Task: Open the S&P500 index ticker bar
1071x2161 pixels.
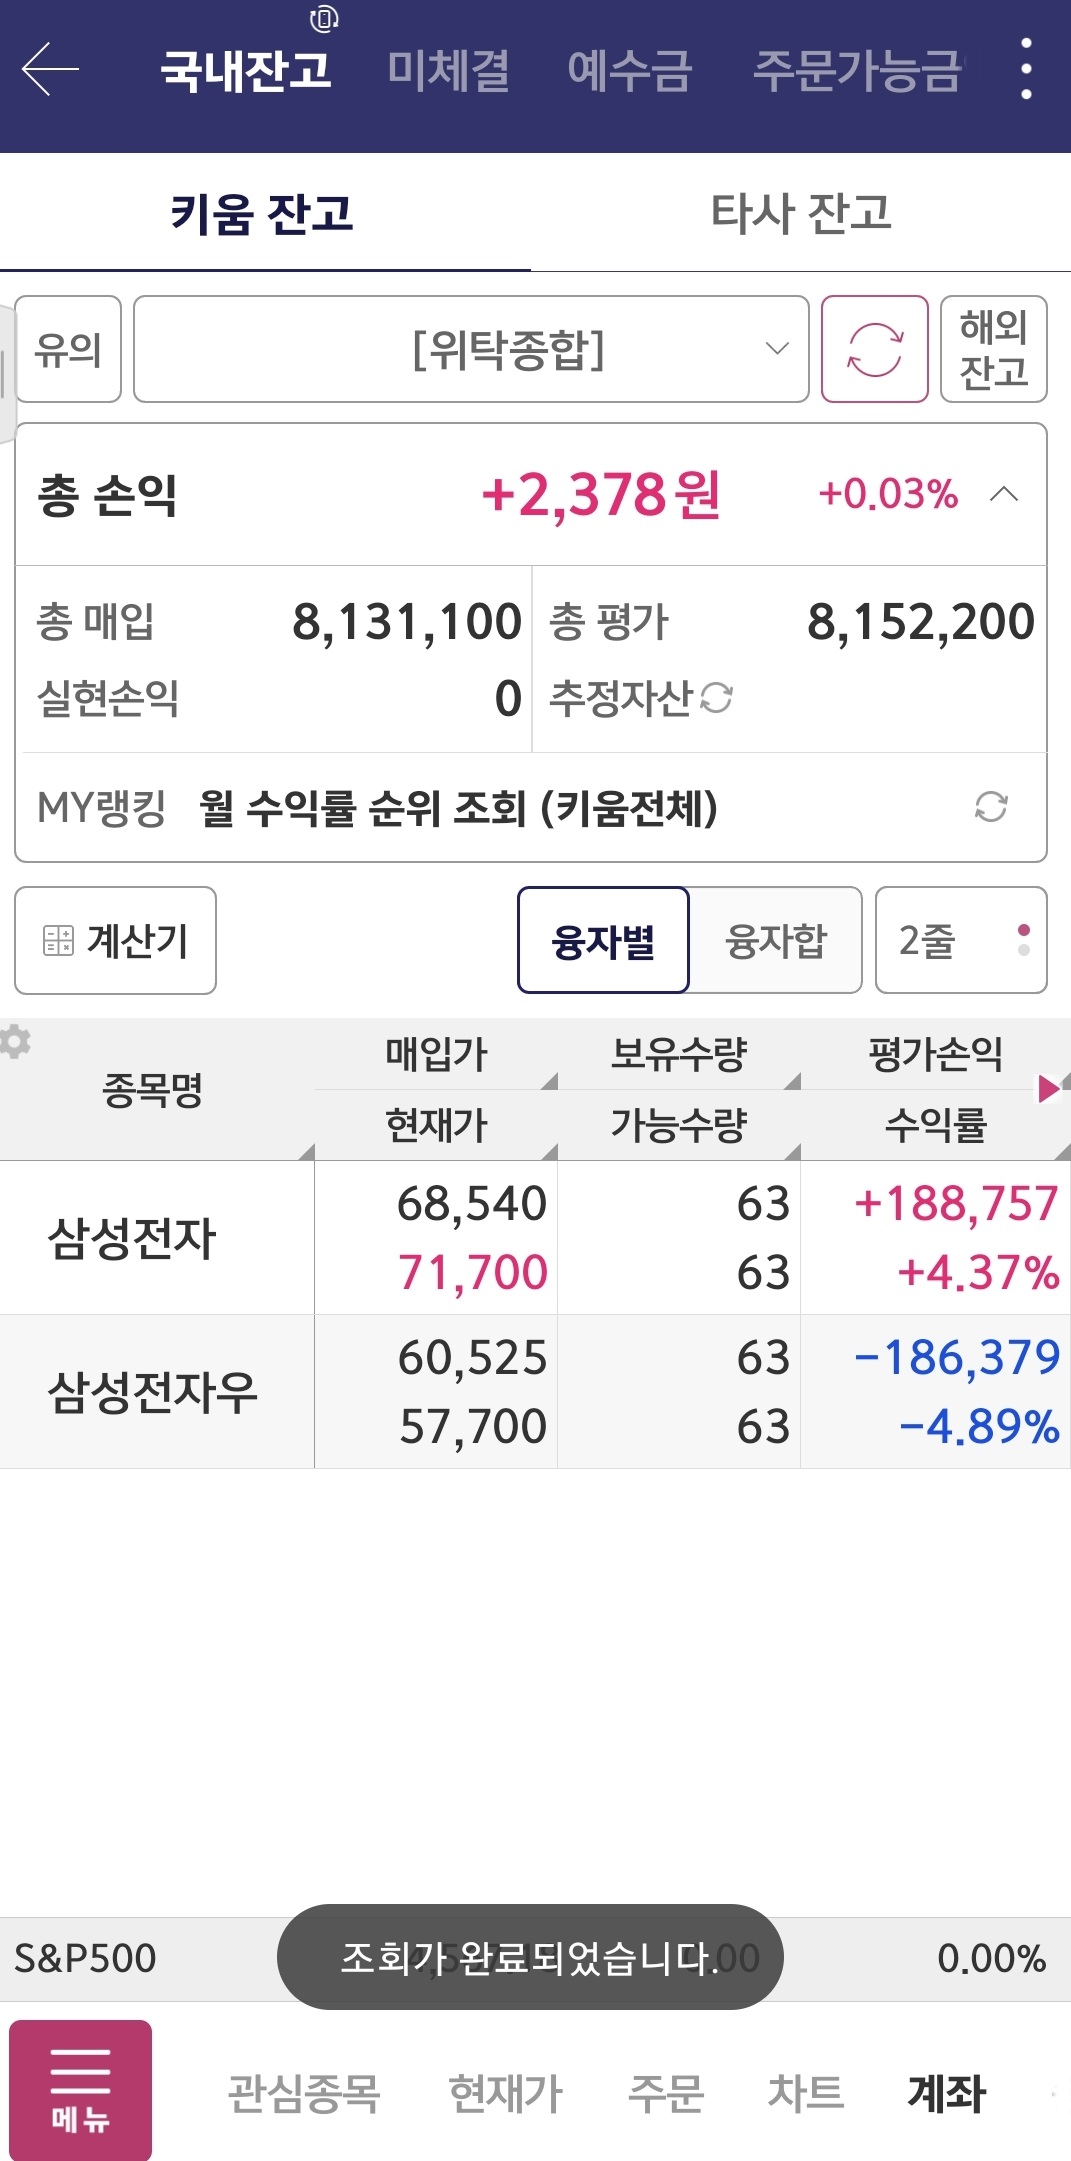Action: [535, 1958]
